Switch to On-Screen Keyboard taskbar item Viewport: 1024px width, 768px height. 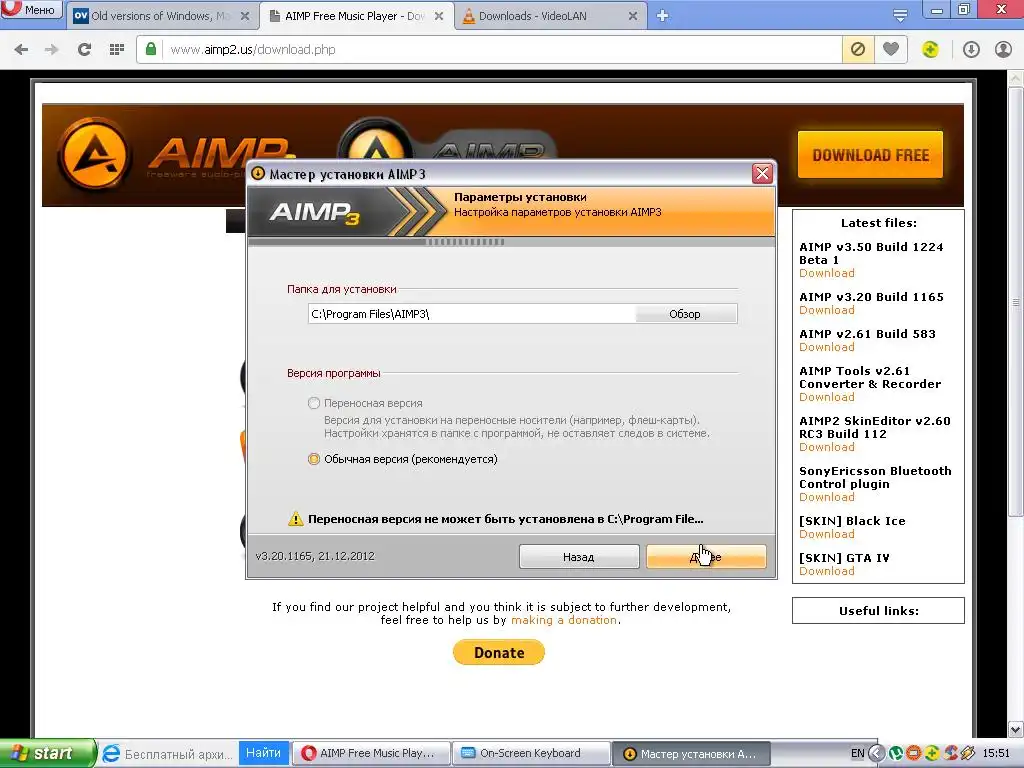(x=531, y=754)
